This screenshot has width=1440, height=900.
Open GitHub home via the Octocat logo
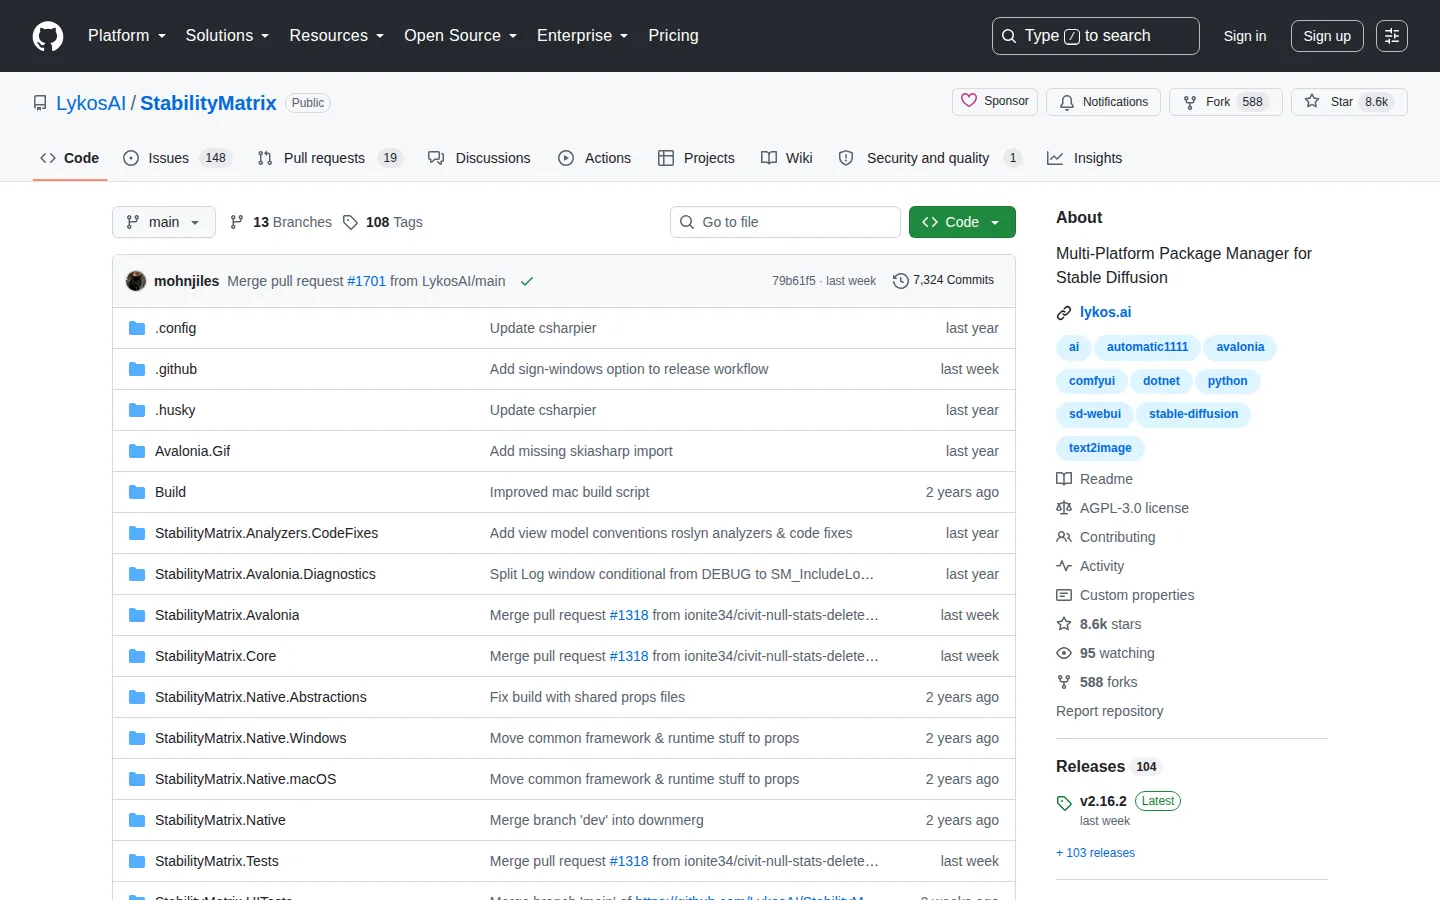48,36
